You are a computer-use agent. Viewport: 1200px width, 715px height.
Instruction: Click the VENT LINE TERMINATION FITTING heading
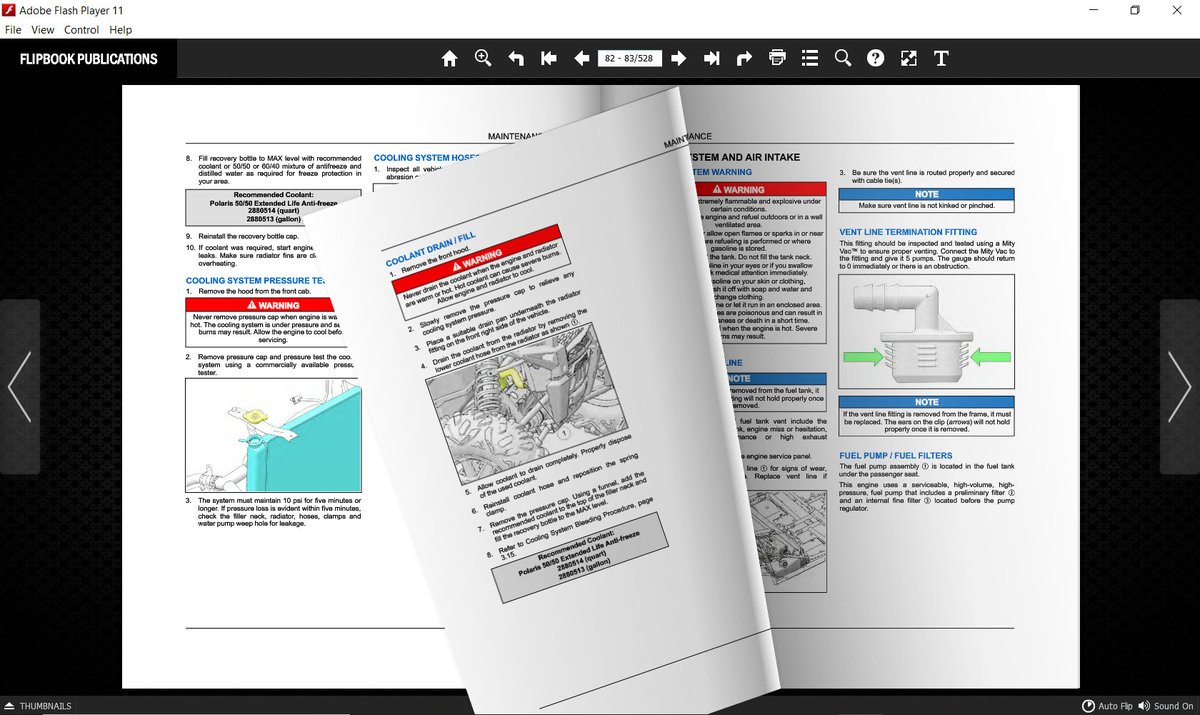908,232
